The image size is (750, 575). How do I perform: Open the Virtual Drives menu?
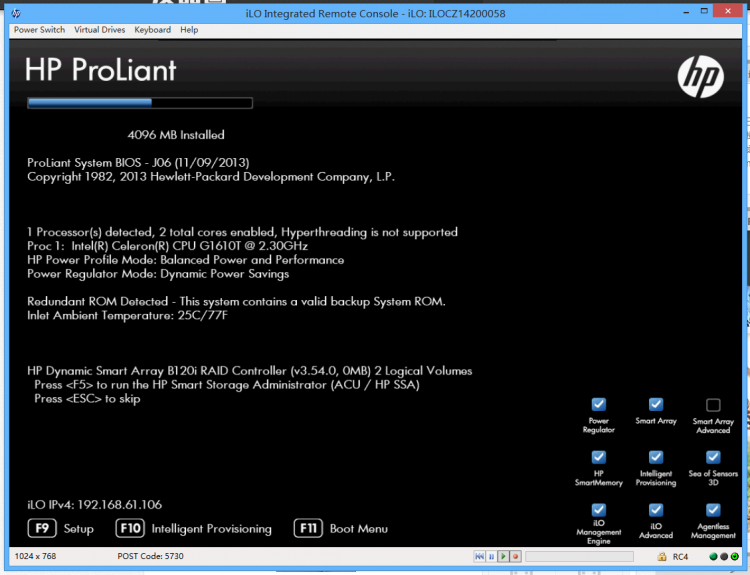coord(99,30)
